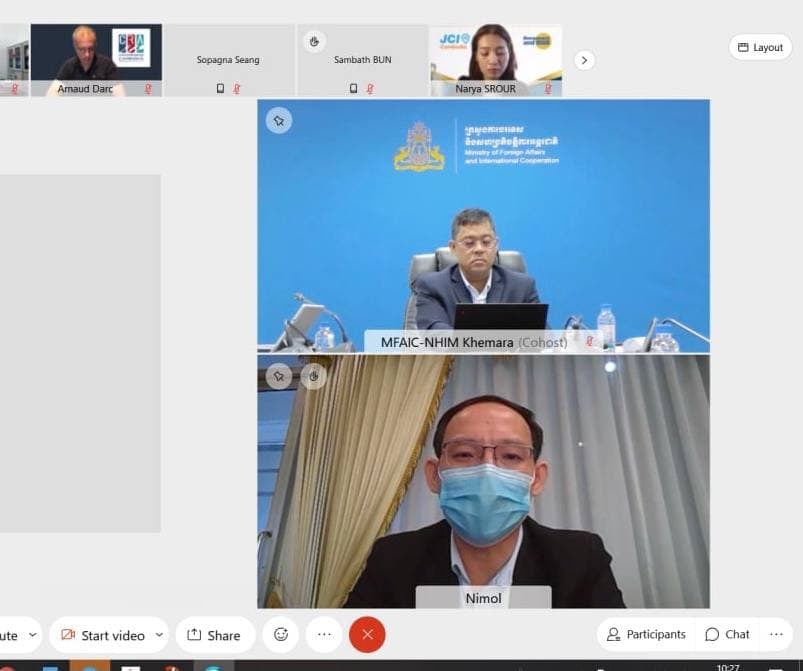
Task: Open the Start video options arrow
Action: pos(159,635)
